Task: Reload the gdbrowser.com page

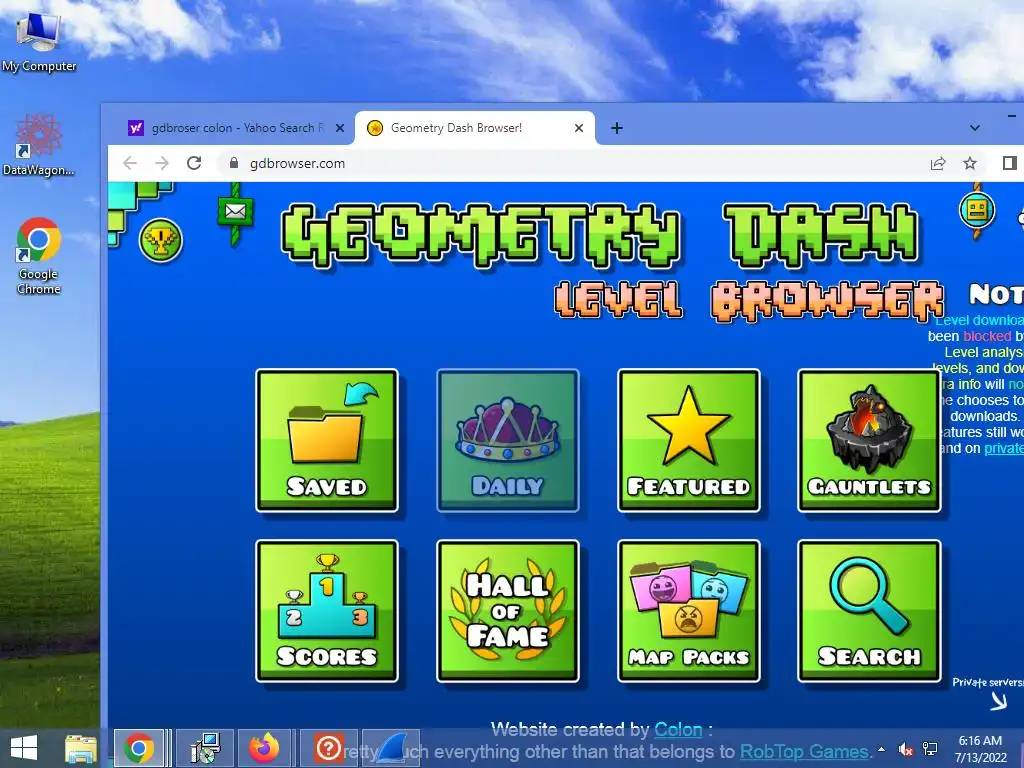Action: tap(194, 163)
